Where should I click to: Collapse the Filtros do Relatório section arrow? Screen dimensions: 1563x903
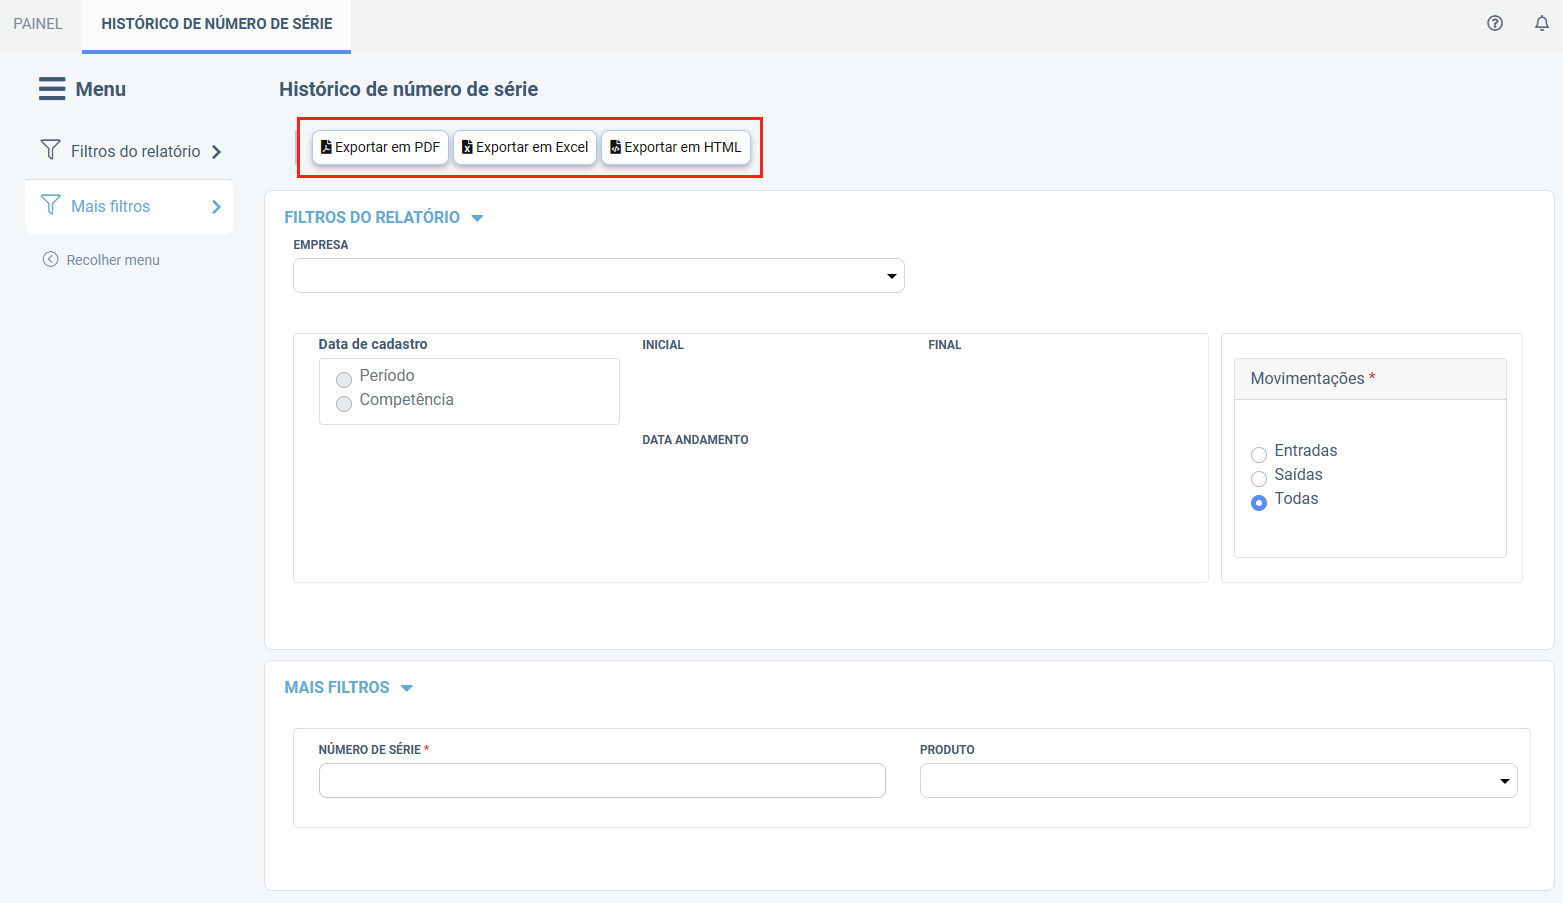coord(477,218)
